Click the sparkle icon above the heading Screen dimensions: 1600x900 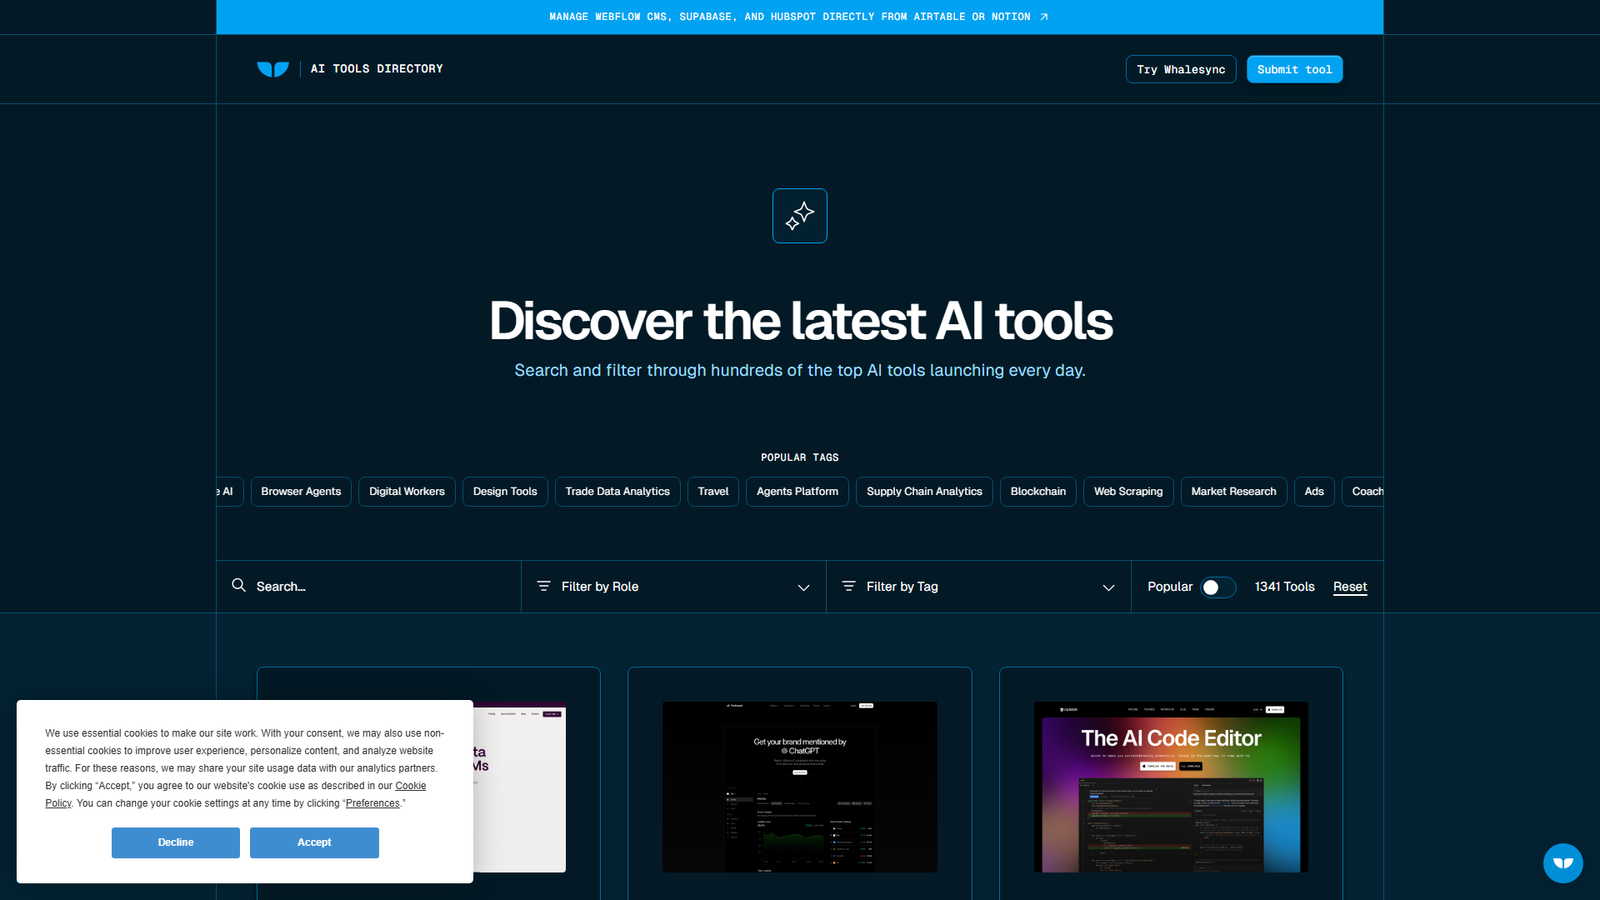[x=799, y=216]
